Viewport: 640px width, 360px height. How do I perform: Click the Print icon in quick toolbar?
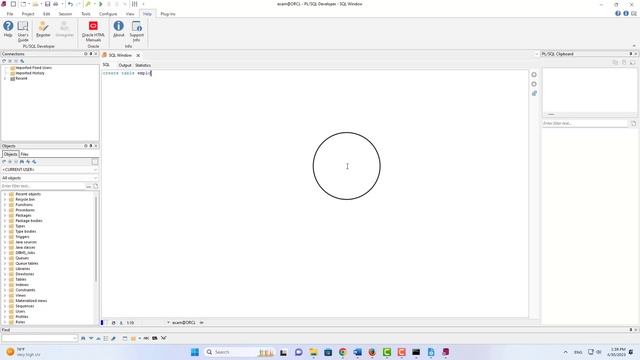(x=56, y=4)
